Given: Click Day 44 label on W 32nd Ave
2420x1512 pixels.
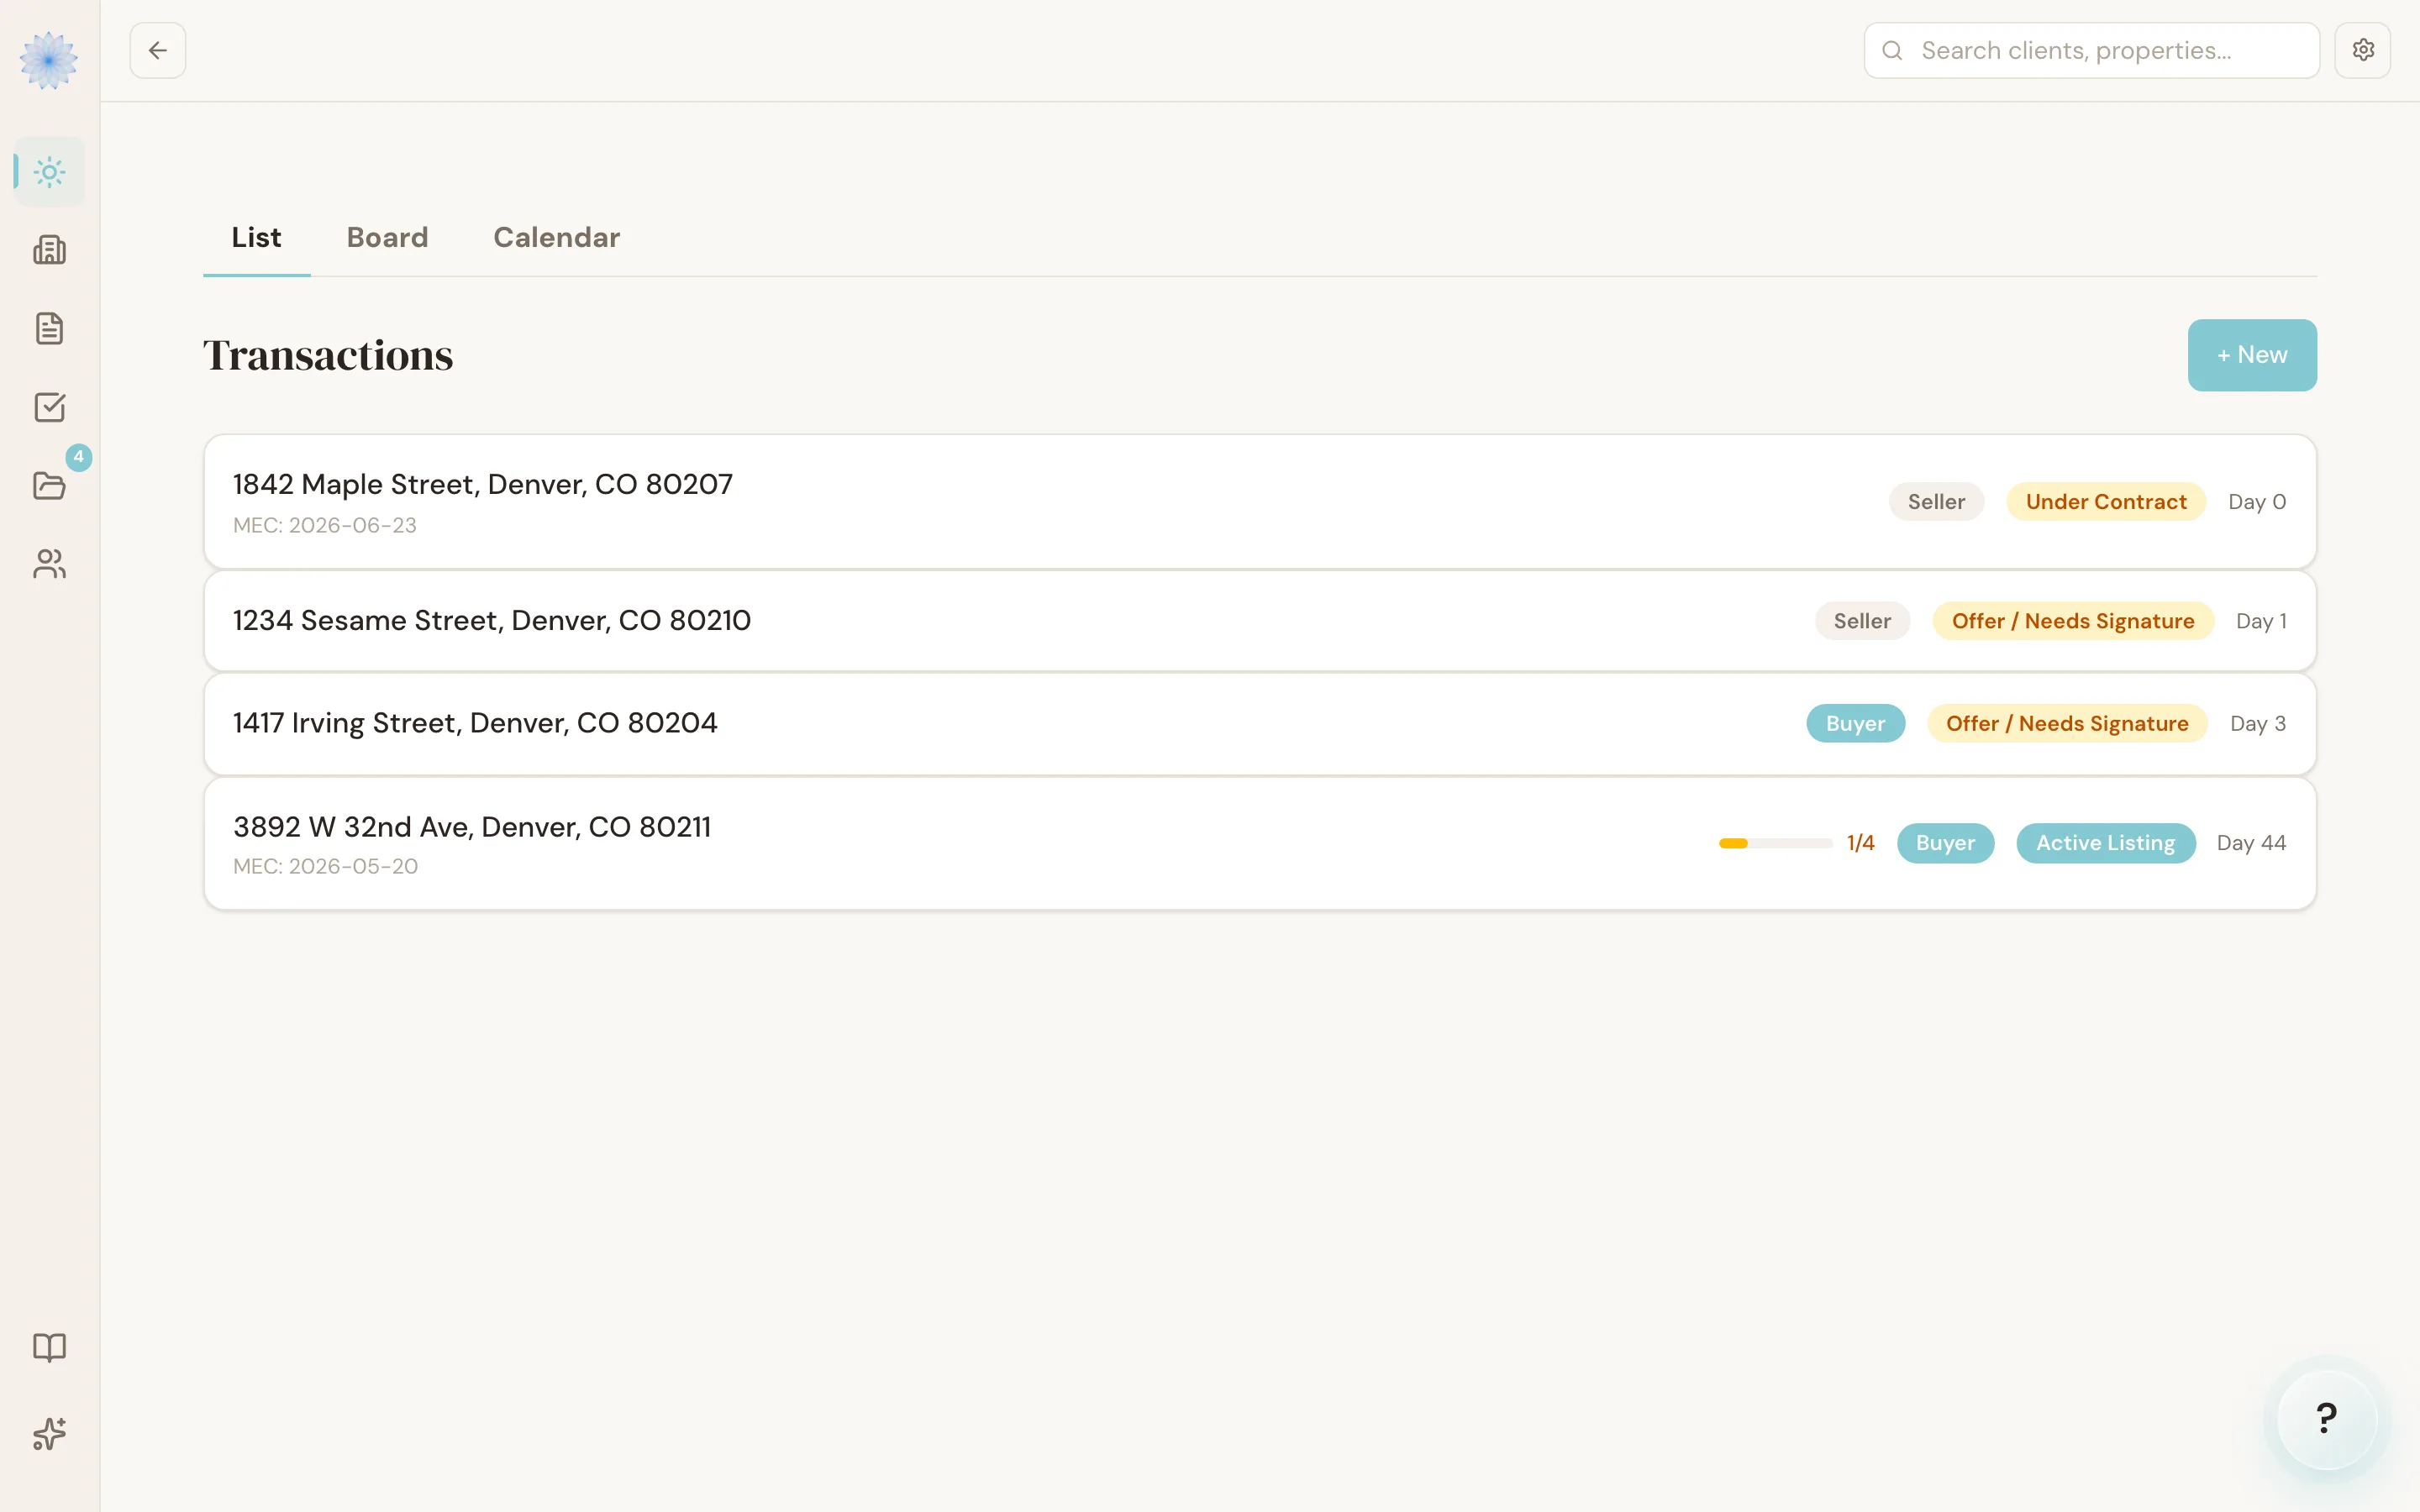Looking at the screenshot, I should point(2251,843).
